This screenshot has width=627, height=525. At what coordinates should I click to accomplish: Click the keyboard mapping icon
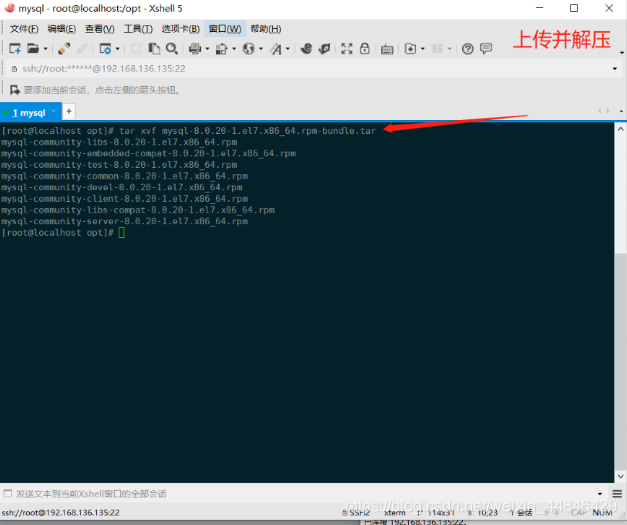tap(387, 49)
